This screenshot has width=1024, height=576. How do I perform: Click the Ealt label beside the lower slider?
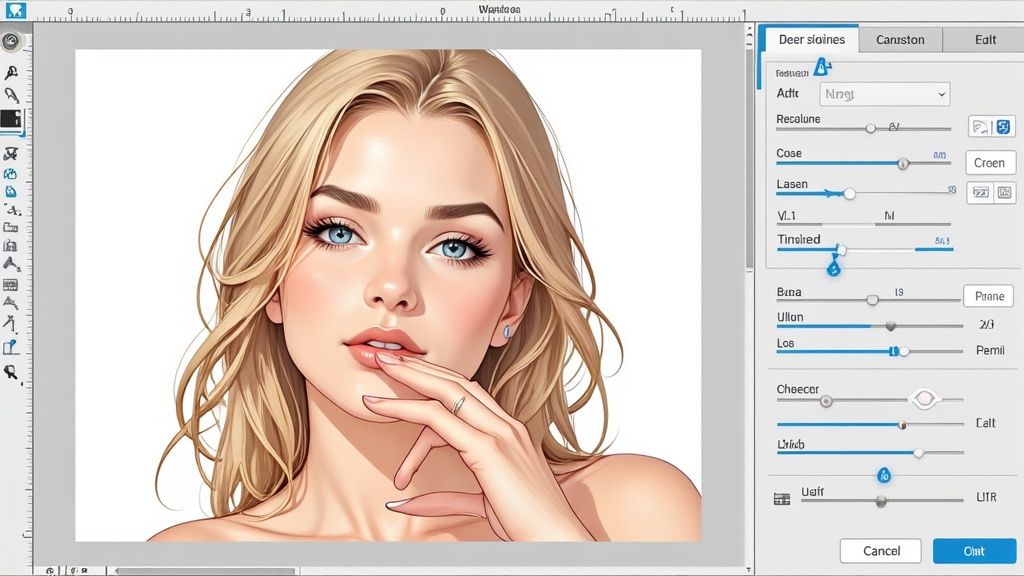[985, 423]
